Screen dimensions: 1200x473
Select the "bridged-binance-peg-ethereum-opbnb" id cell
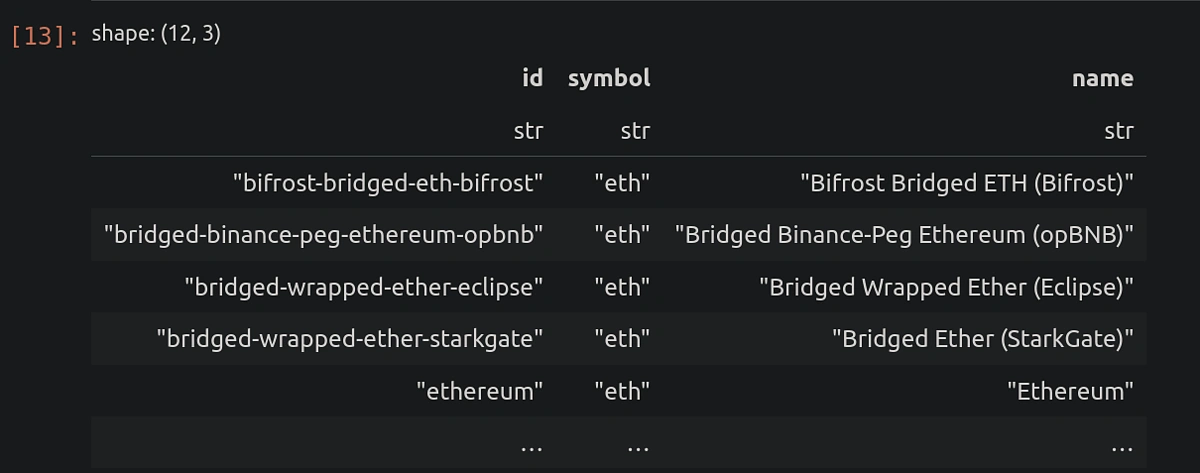point(324,235)
